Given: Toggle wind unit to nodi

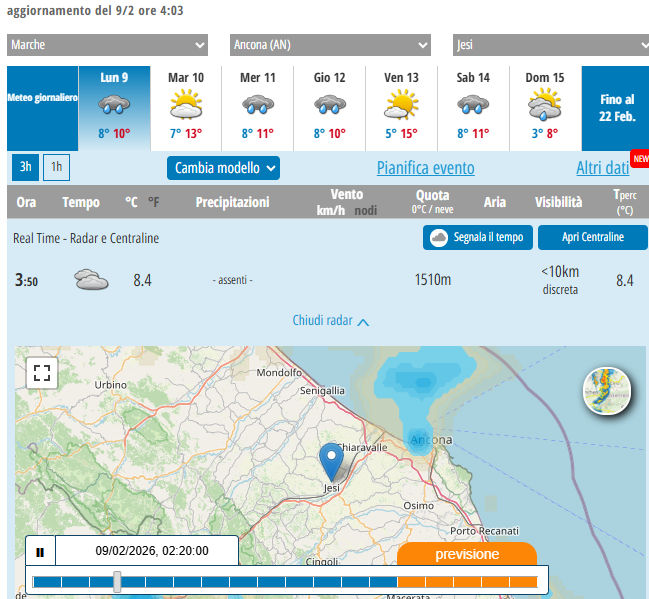Looking at the screenshot, I should (366, 211).
